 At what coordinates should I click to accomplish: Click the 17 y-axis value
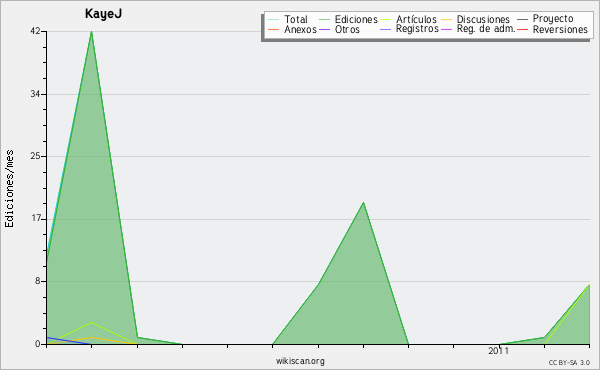coord(35,219)
